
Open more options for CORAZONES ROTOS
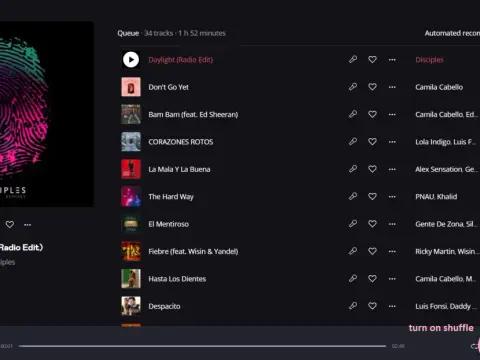pyautogui.click(x=392, y=142)
